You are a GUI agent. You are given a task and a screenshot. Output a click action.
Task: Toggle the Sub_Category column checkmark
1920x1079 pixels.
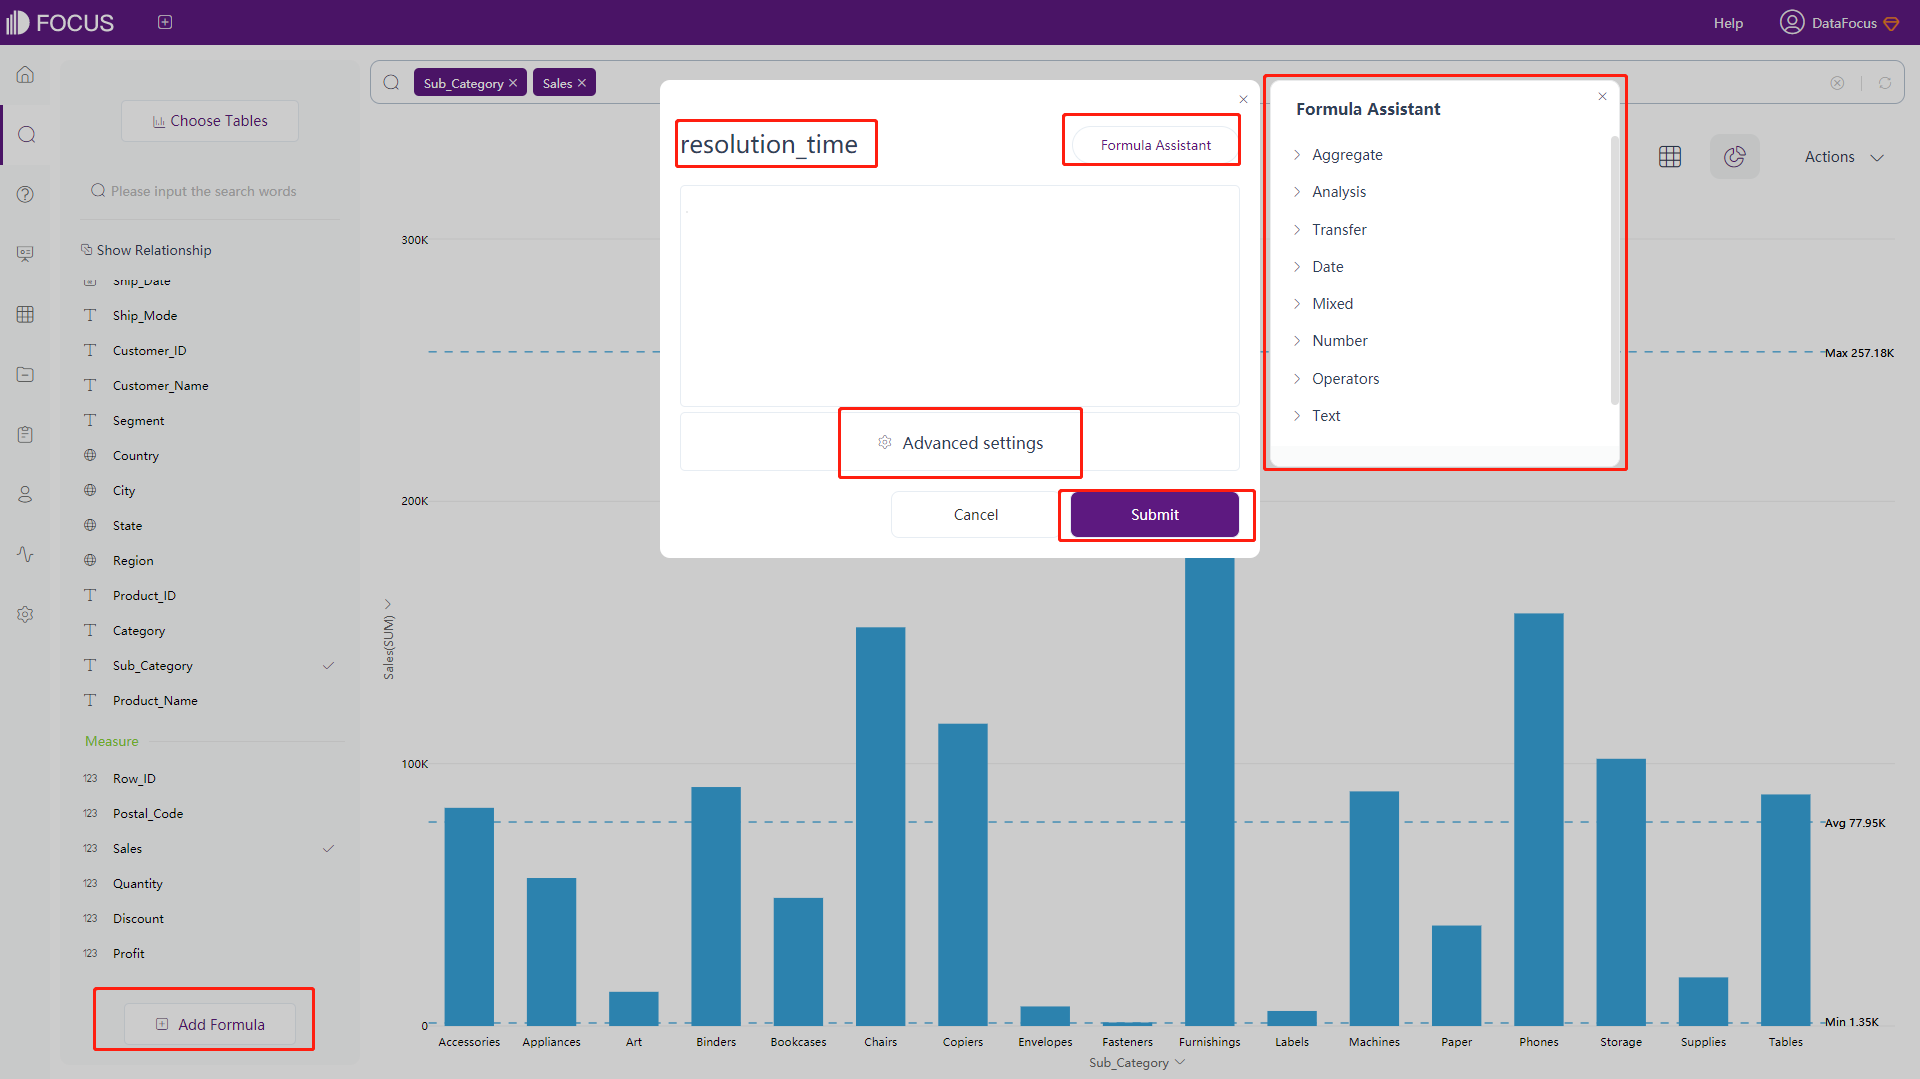pyautogui.click(x=328, y=666)
